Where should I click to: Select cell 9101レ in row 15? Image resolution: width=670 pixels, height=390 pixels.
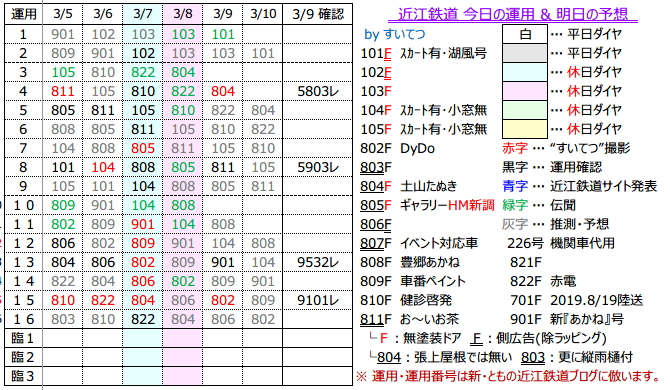tap(318, 300)
